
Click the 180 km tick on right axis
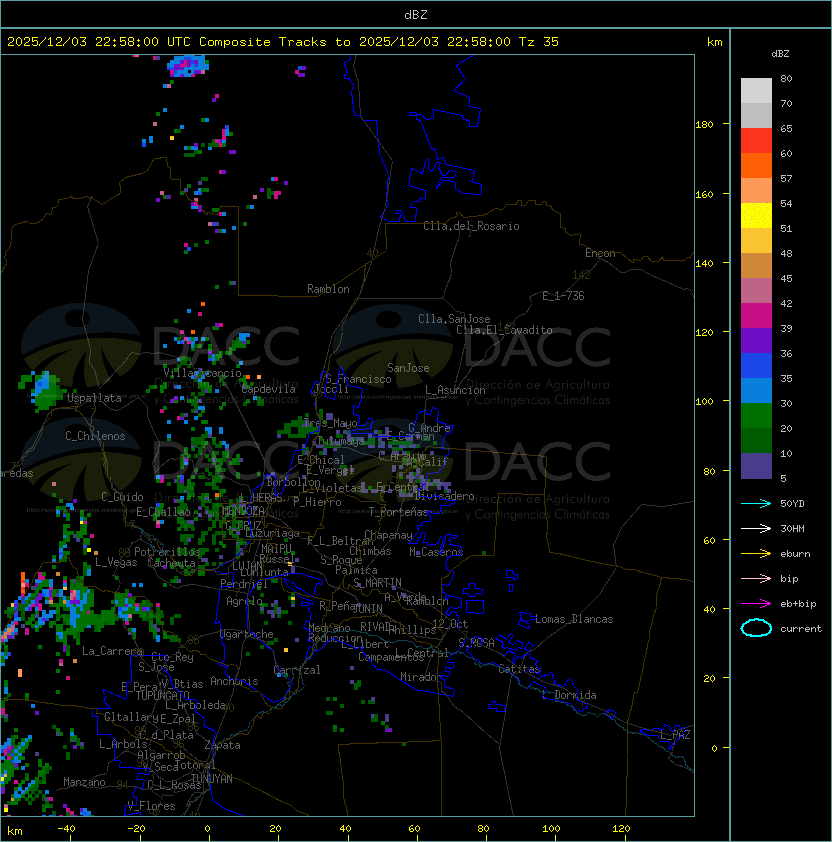click(x=704, y=125)
